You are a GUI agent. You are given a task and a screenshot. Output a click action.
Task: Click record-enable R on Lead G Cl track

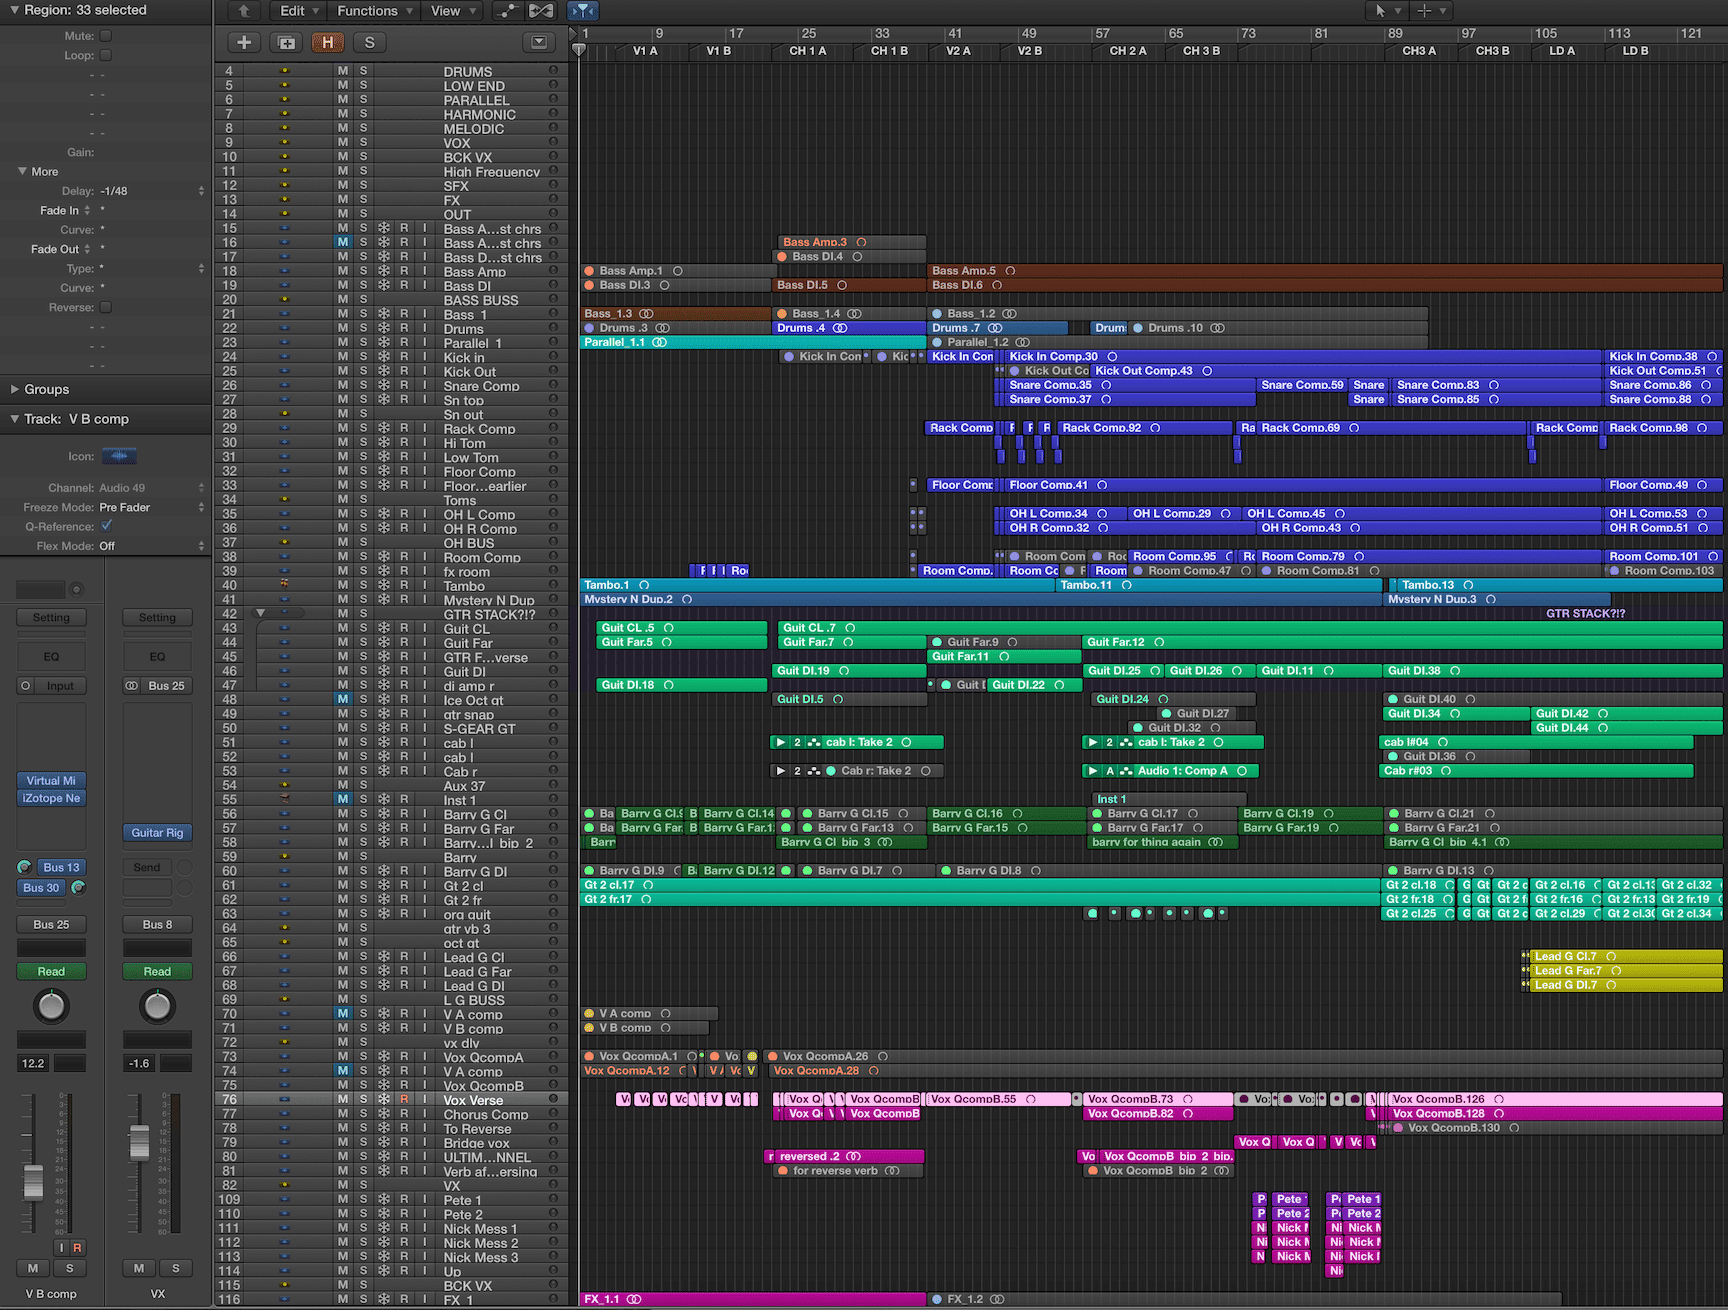click(404, 956)
